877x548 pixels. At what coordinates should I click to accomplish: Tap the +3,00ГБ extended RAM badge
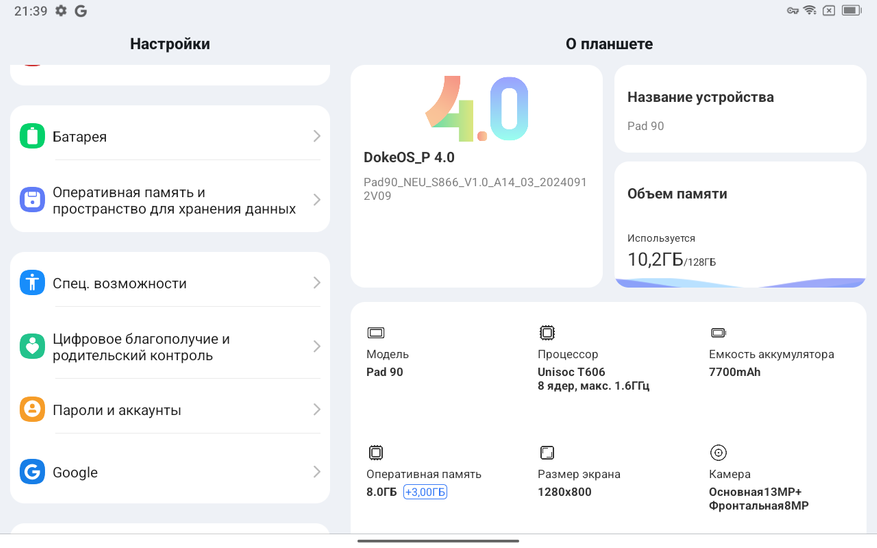tap(425, 492)
